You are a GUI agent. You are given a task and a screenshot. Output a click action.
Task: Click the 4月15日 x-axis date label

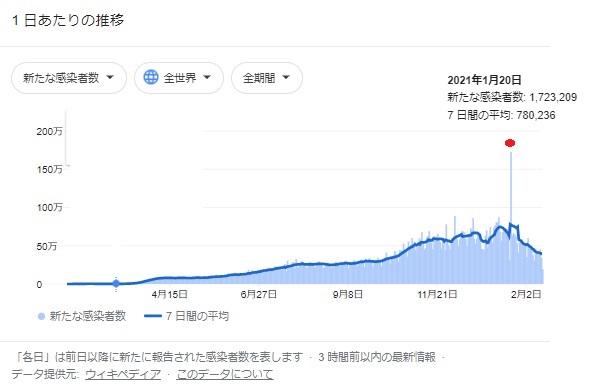click(169, 294)
